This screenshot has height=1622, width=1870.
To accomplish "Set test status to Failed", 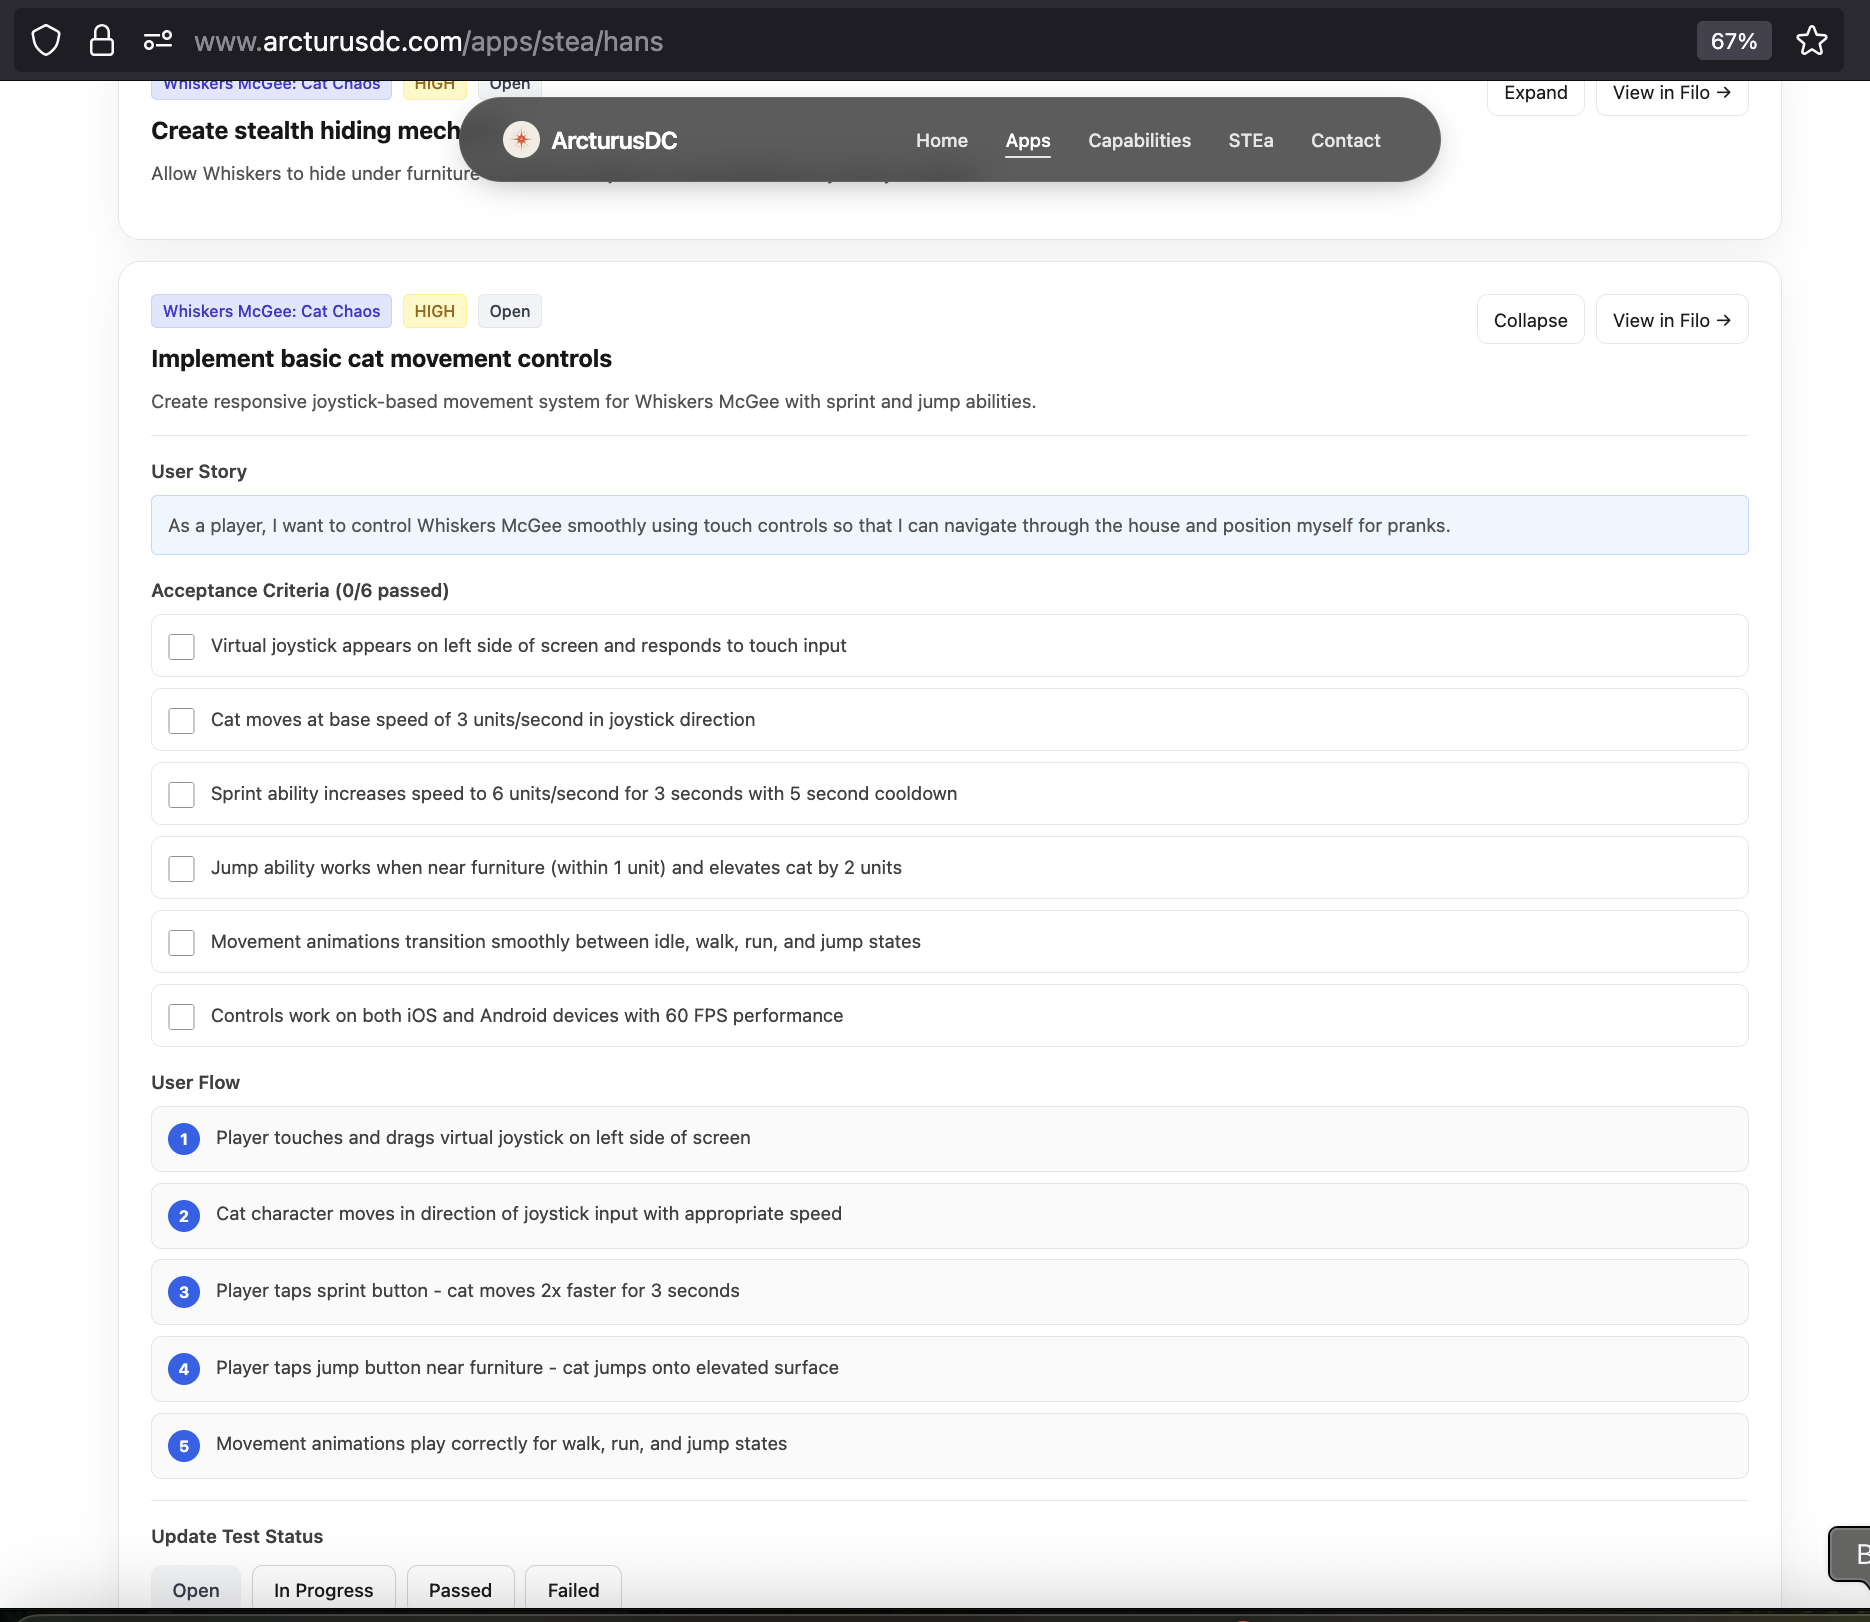I will [x=573, y=1589].
